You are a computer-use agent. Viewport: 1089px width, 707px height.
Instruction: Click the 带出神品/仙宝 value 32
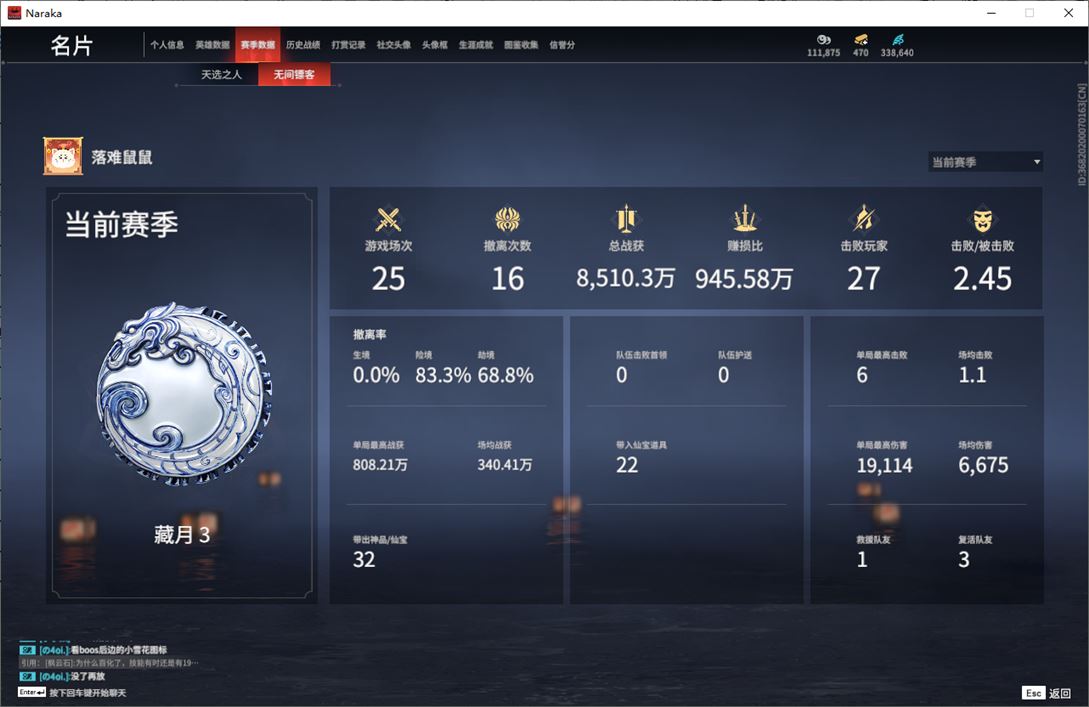point(364,560)
